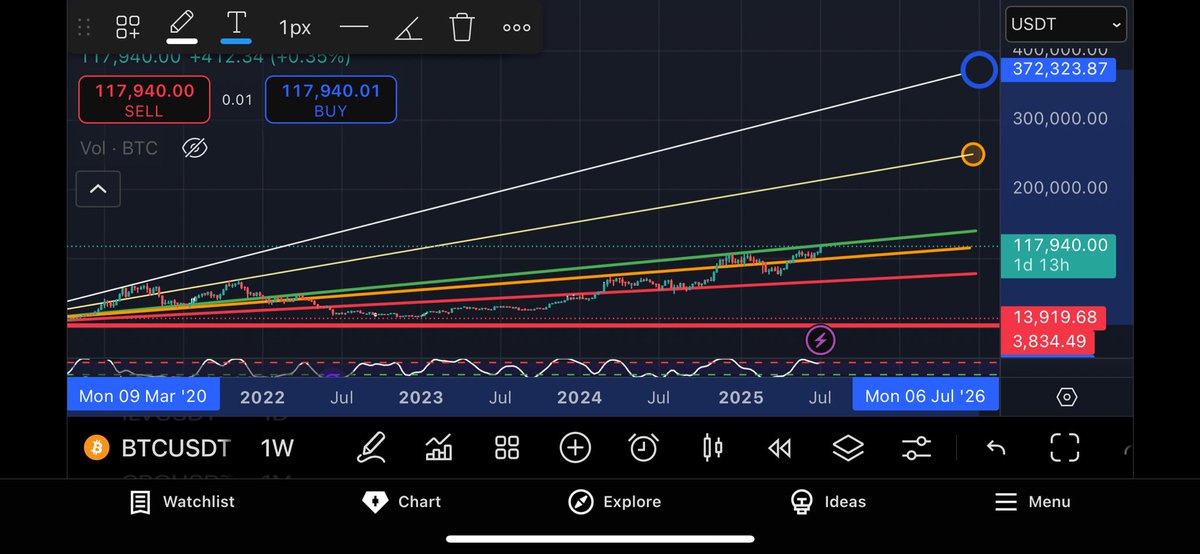Tap the blue BUY 117,940.01 button

(x=330, y=100)
